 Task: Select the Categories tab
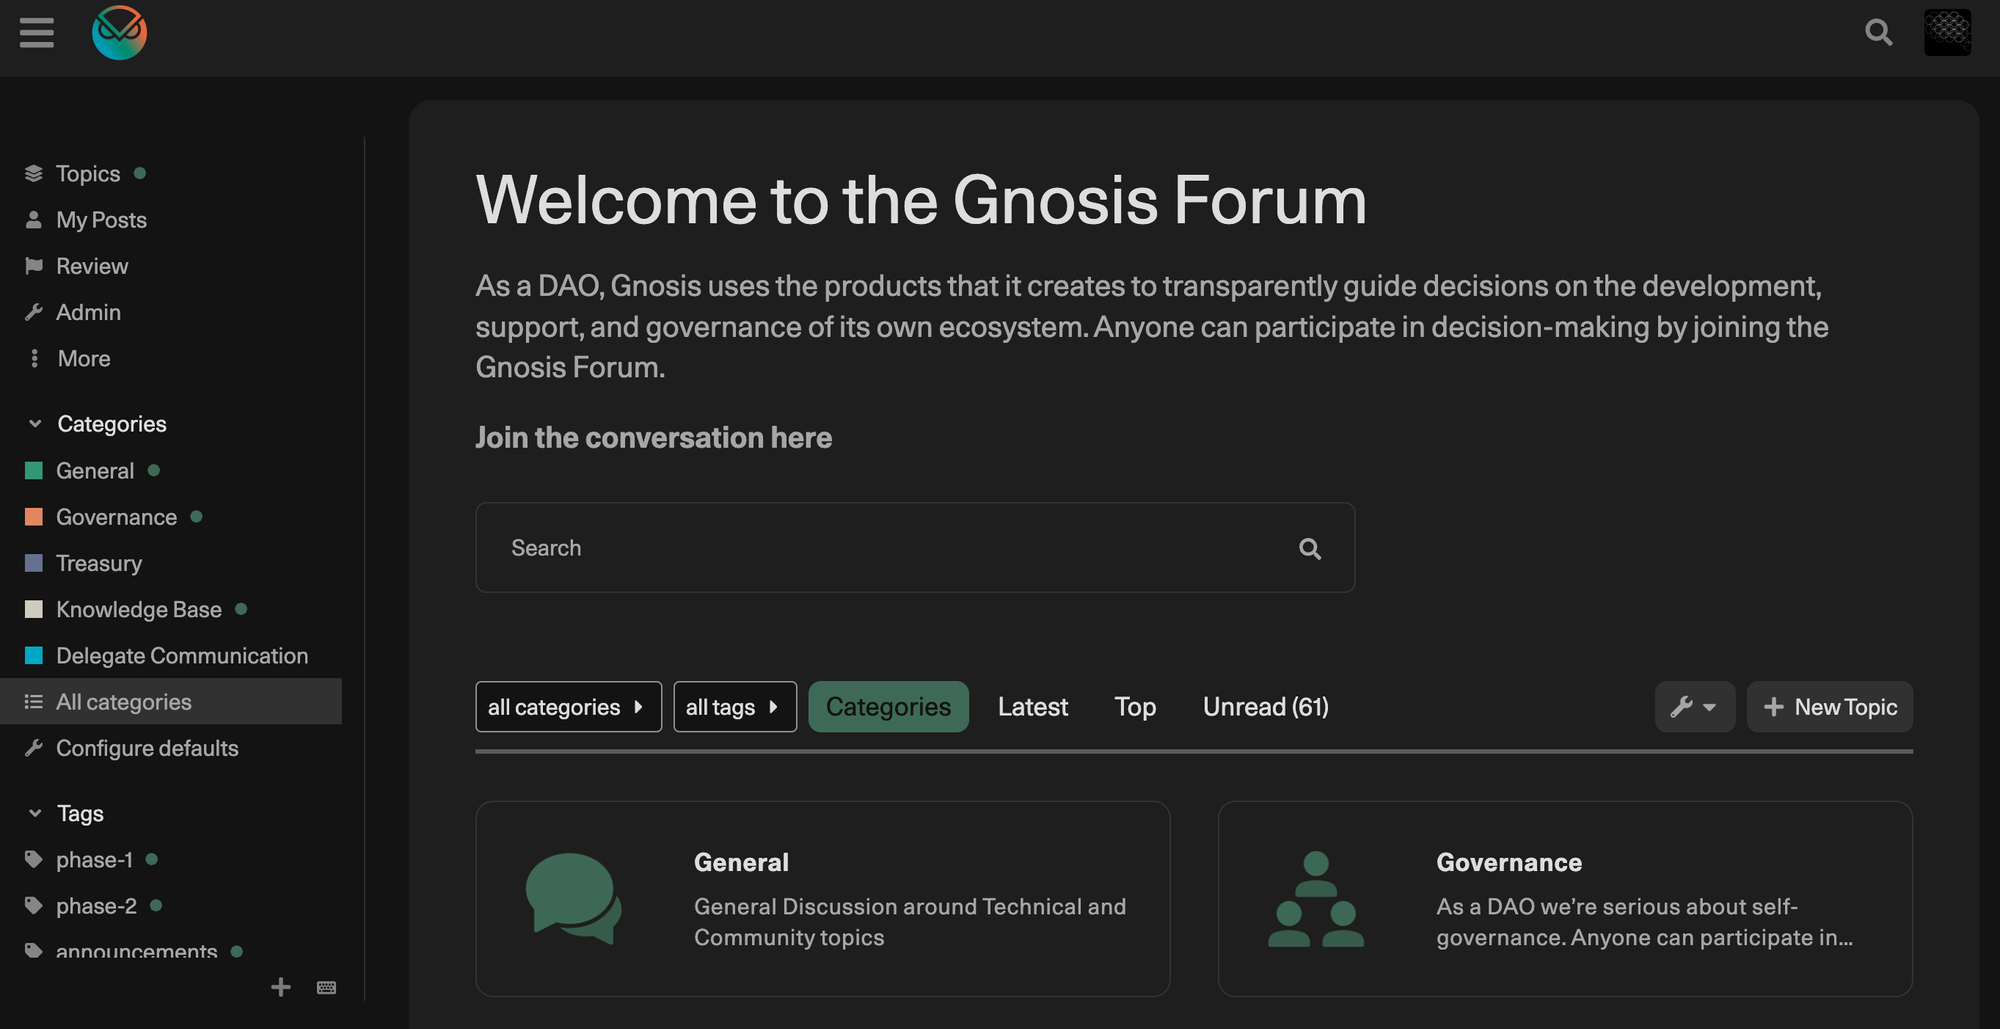(x=888, y=707)
